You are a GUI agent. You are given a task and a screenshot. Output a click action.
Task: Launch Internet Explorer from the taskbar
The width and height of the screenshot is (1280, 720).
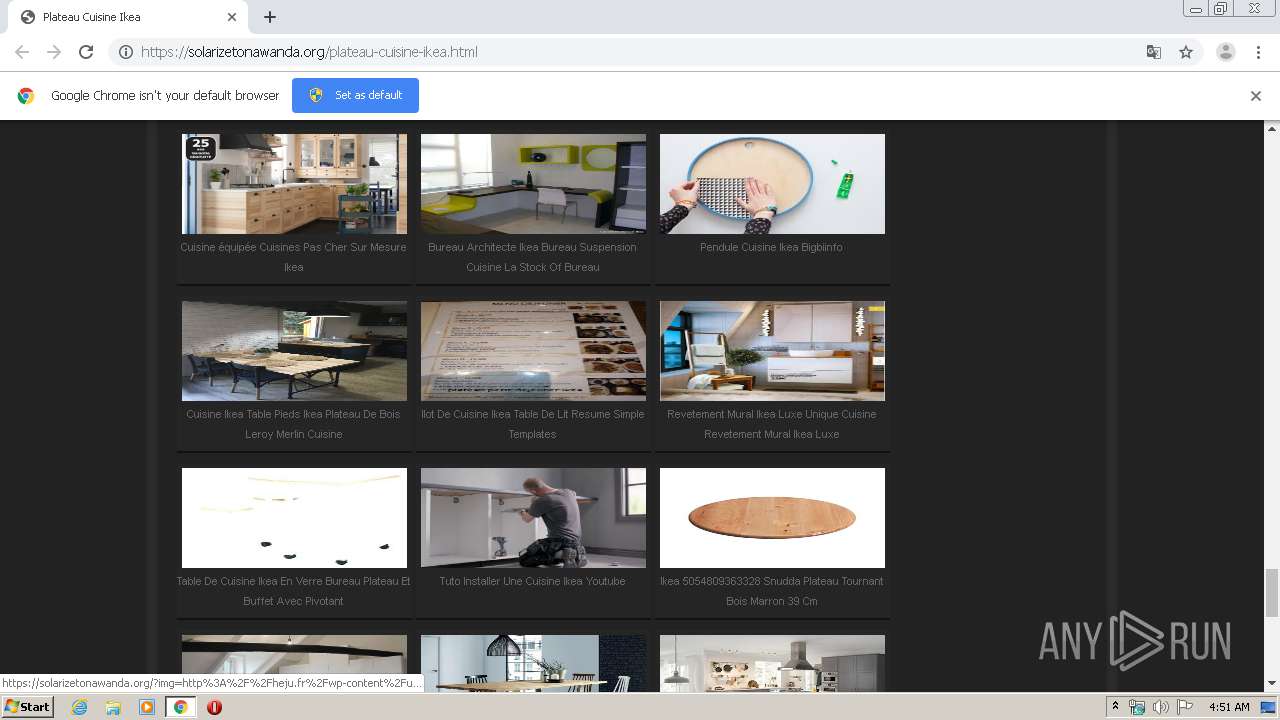coord(79,707)
